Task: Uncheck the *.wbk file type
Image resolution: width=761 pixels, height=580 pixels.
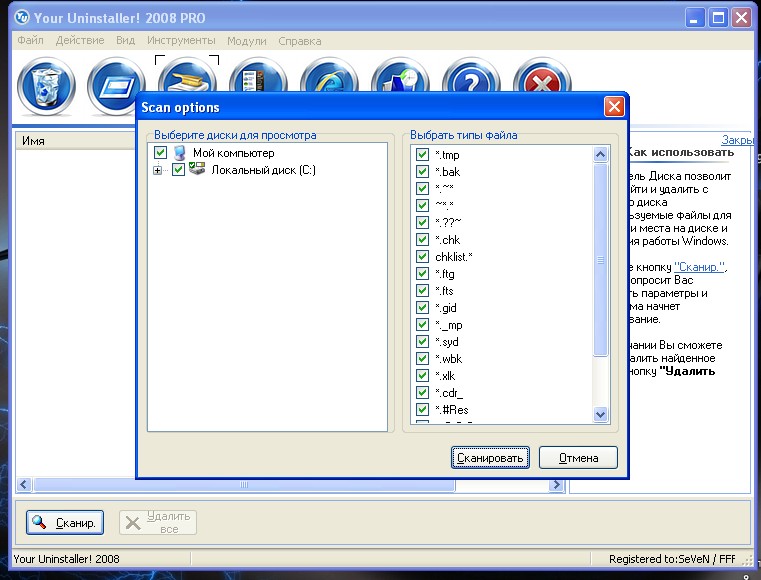Action: click(x=422, y=358)
